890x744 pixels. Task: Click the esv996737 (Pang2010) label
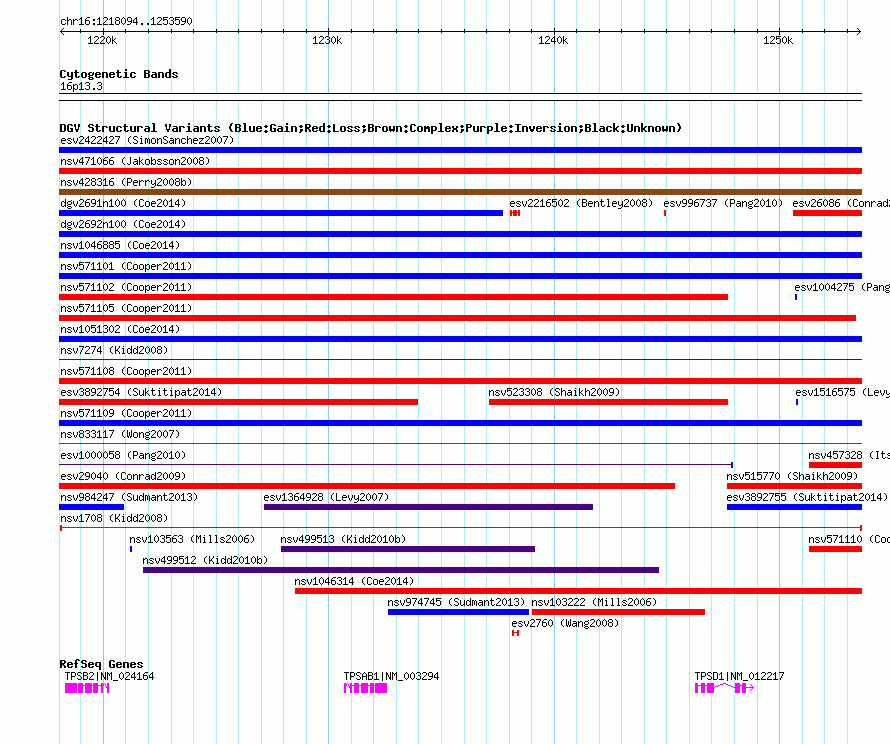723,203
